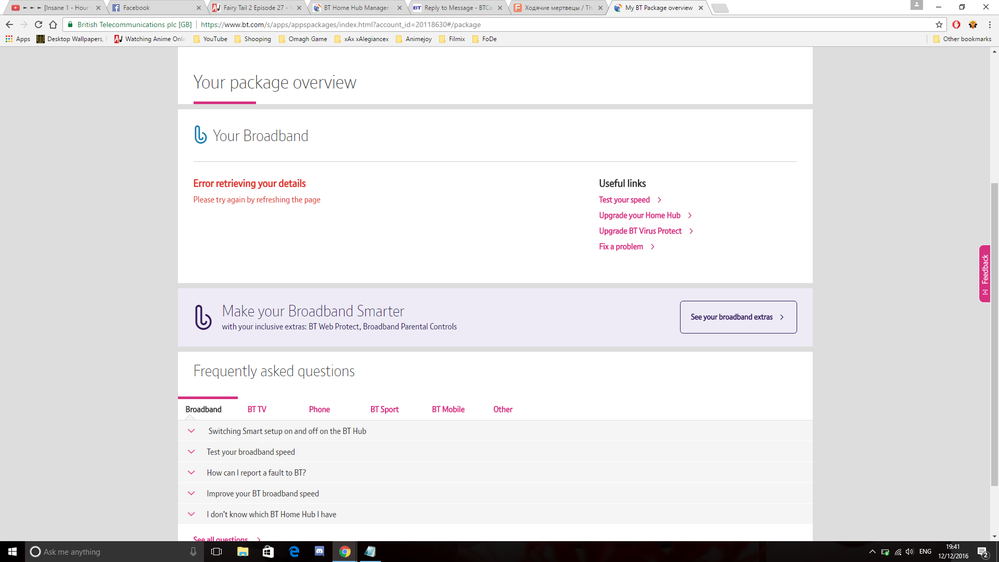Open the Apps bookmarks shortcut
This screenshot has width=999, height=562.
(18, 39)
